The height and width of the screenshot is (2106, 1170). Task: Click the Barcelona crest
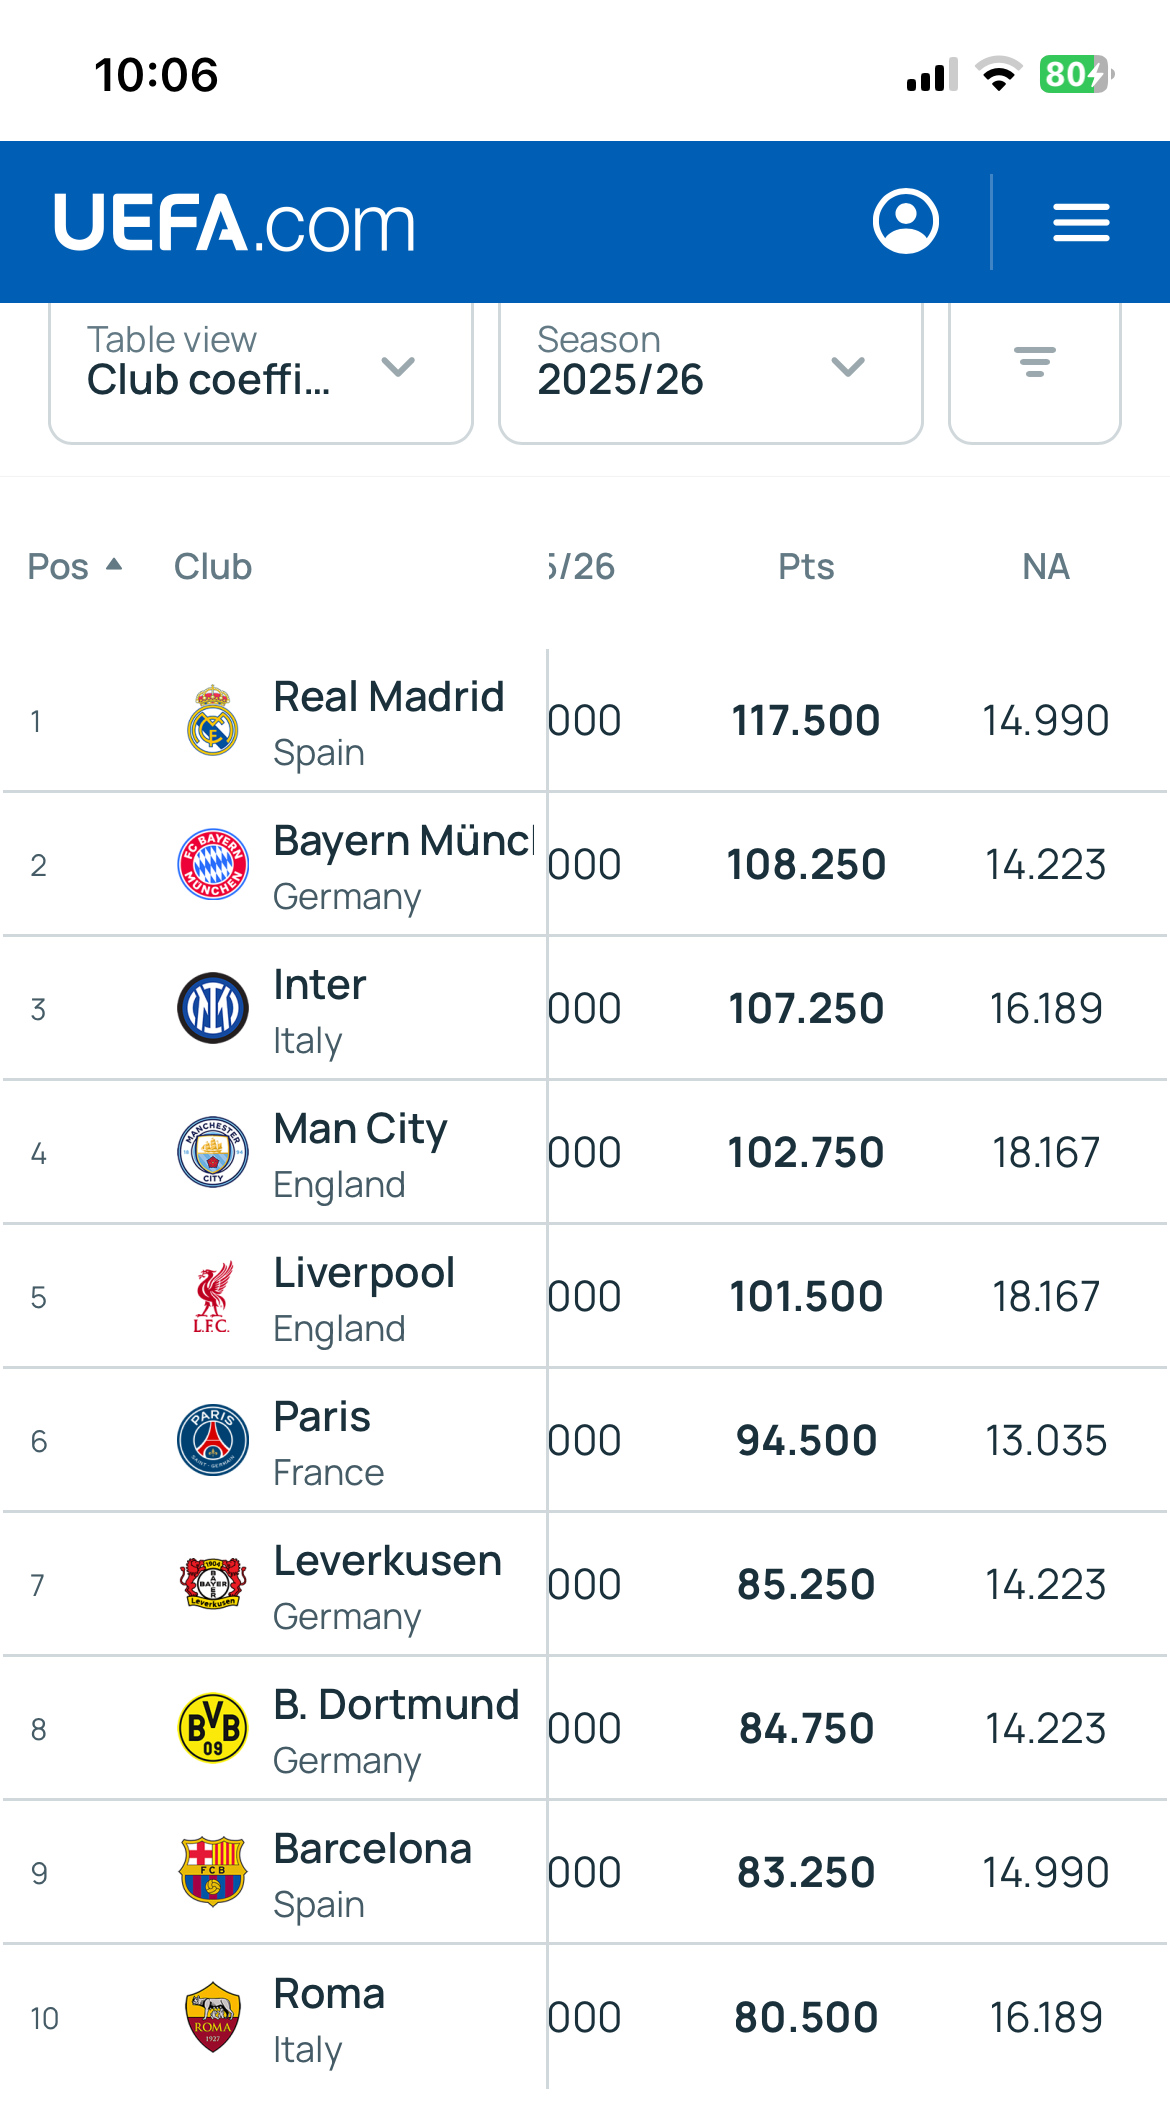pyautogui.click(x=213, y=1871)
